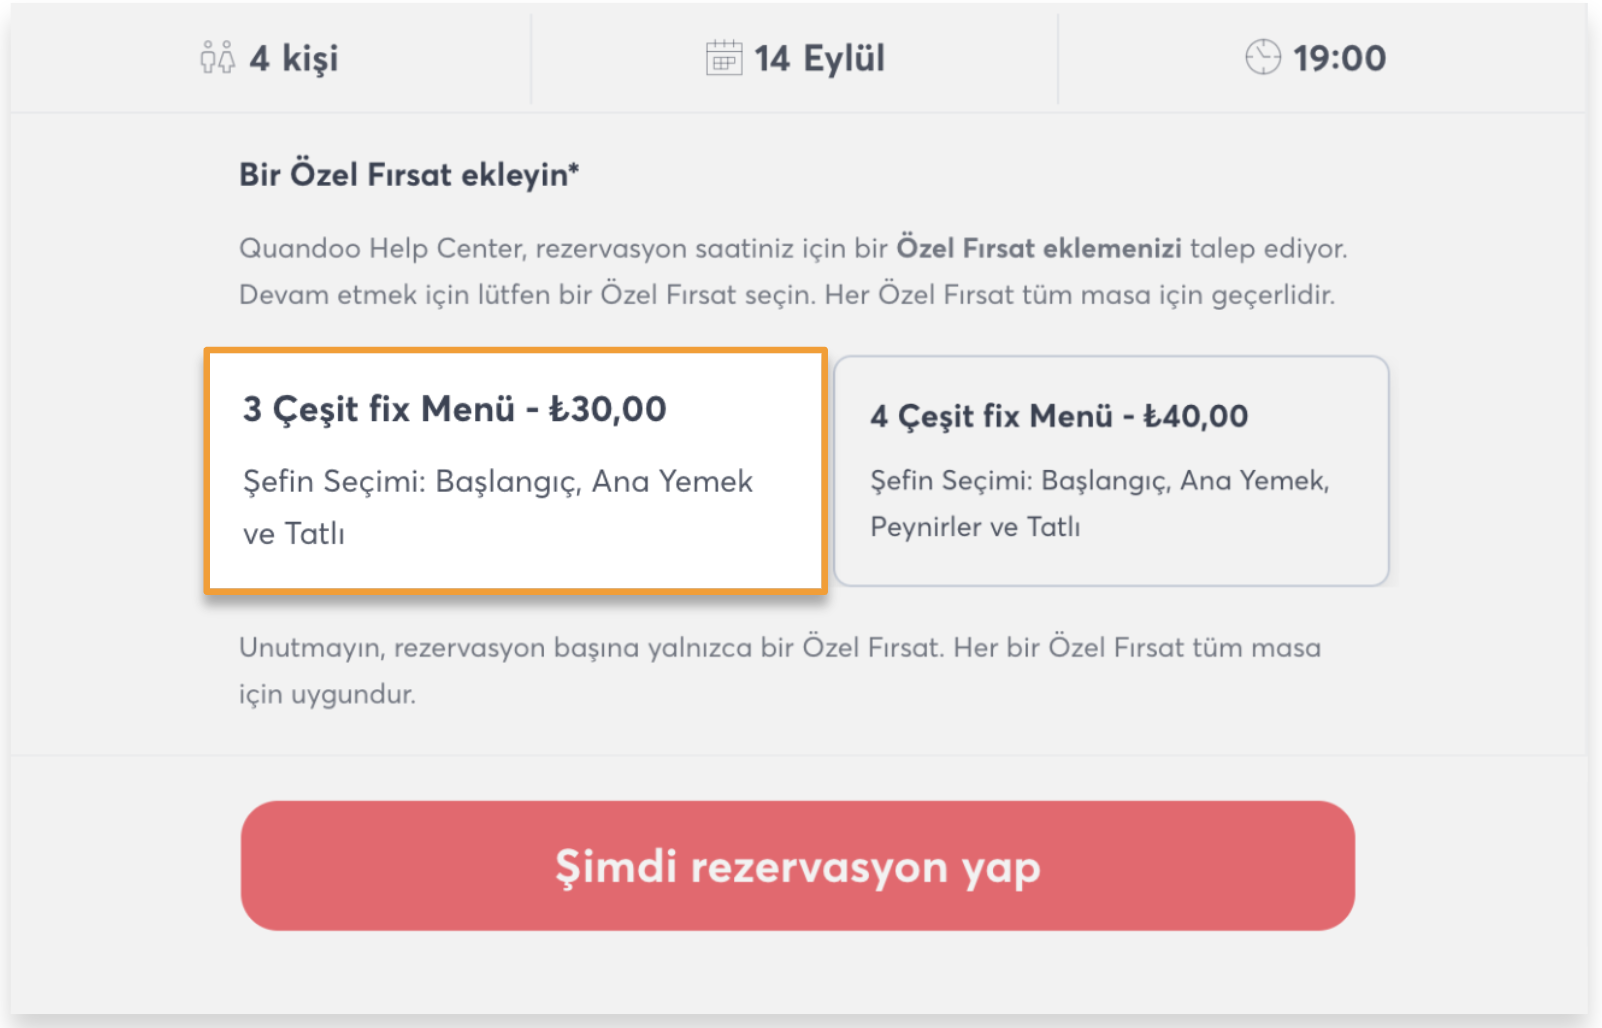Open the "19:00" time selector
Image resolution: width=1602 pixels, height=1028 pixels.
[1339, 58]
